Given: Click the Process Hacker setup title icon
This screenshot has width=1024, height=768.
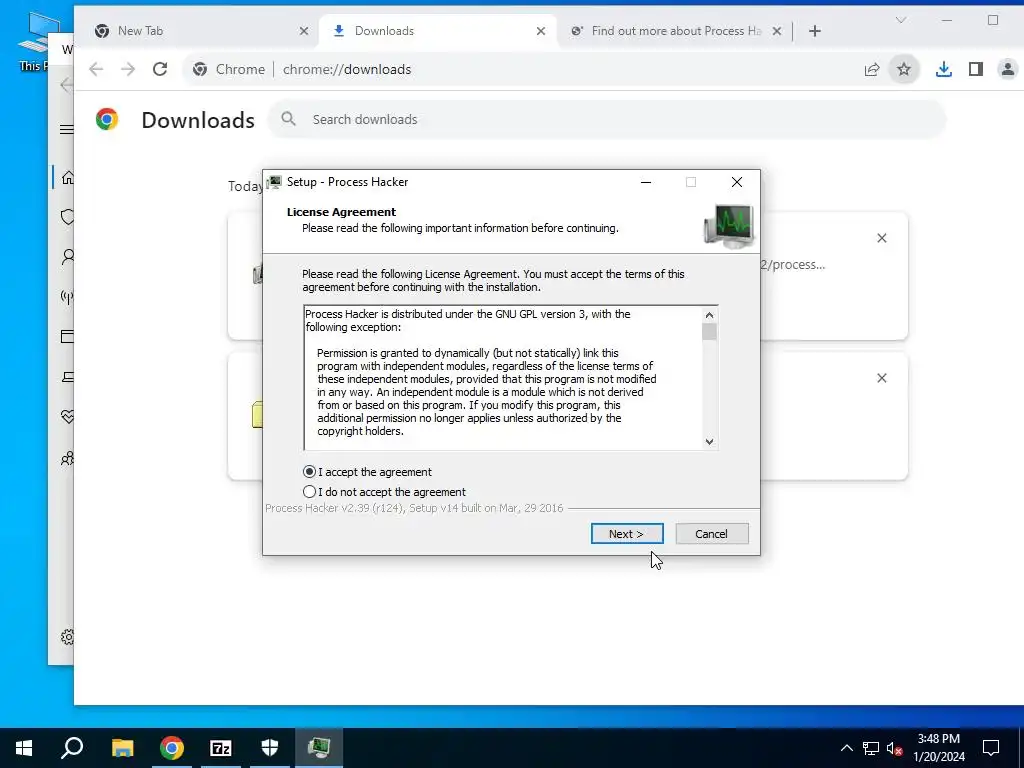Looking at the screenshot, I should tap(275, 182).
